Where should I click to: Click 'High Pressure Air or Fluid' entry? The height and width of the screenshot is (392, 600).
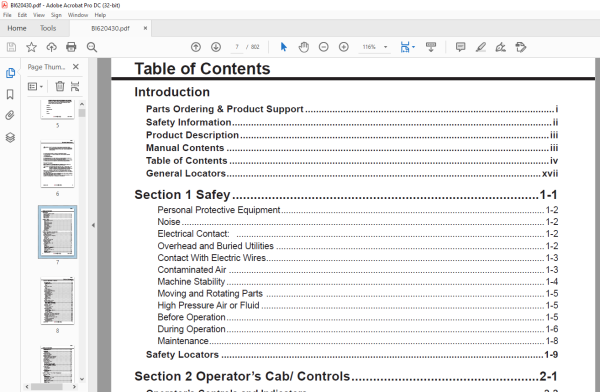(x=209, y=305)
